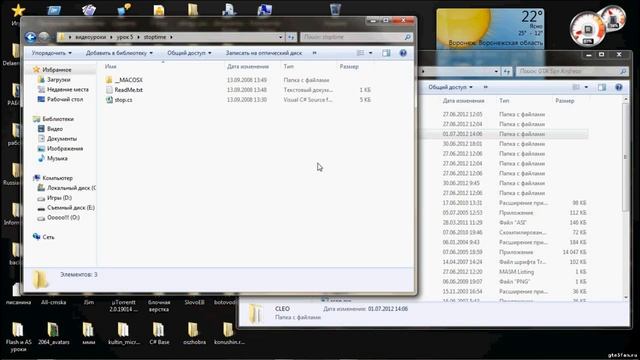The image size is (640, 360).
Task: Open the C# Base desktop folder
Action: pyautogui.click(x=159, y=334)
